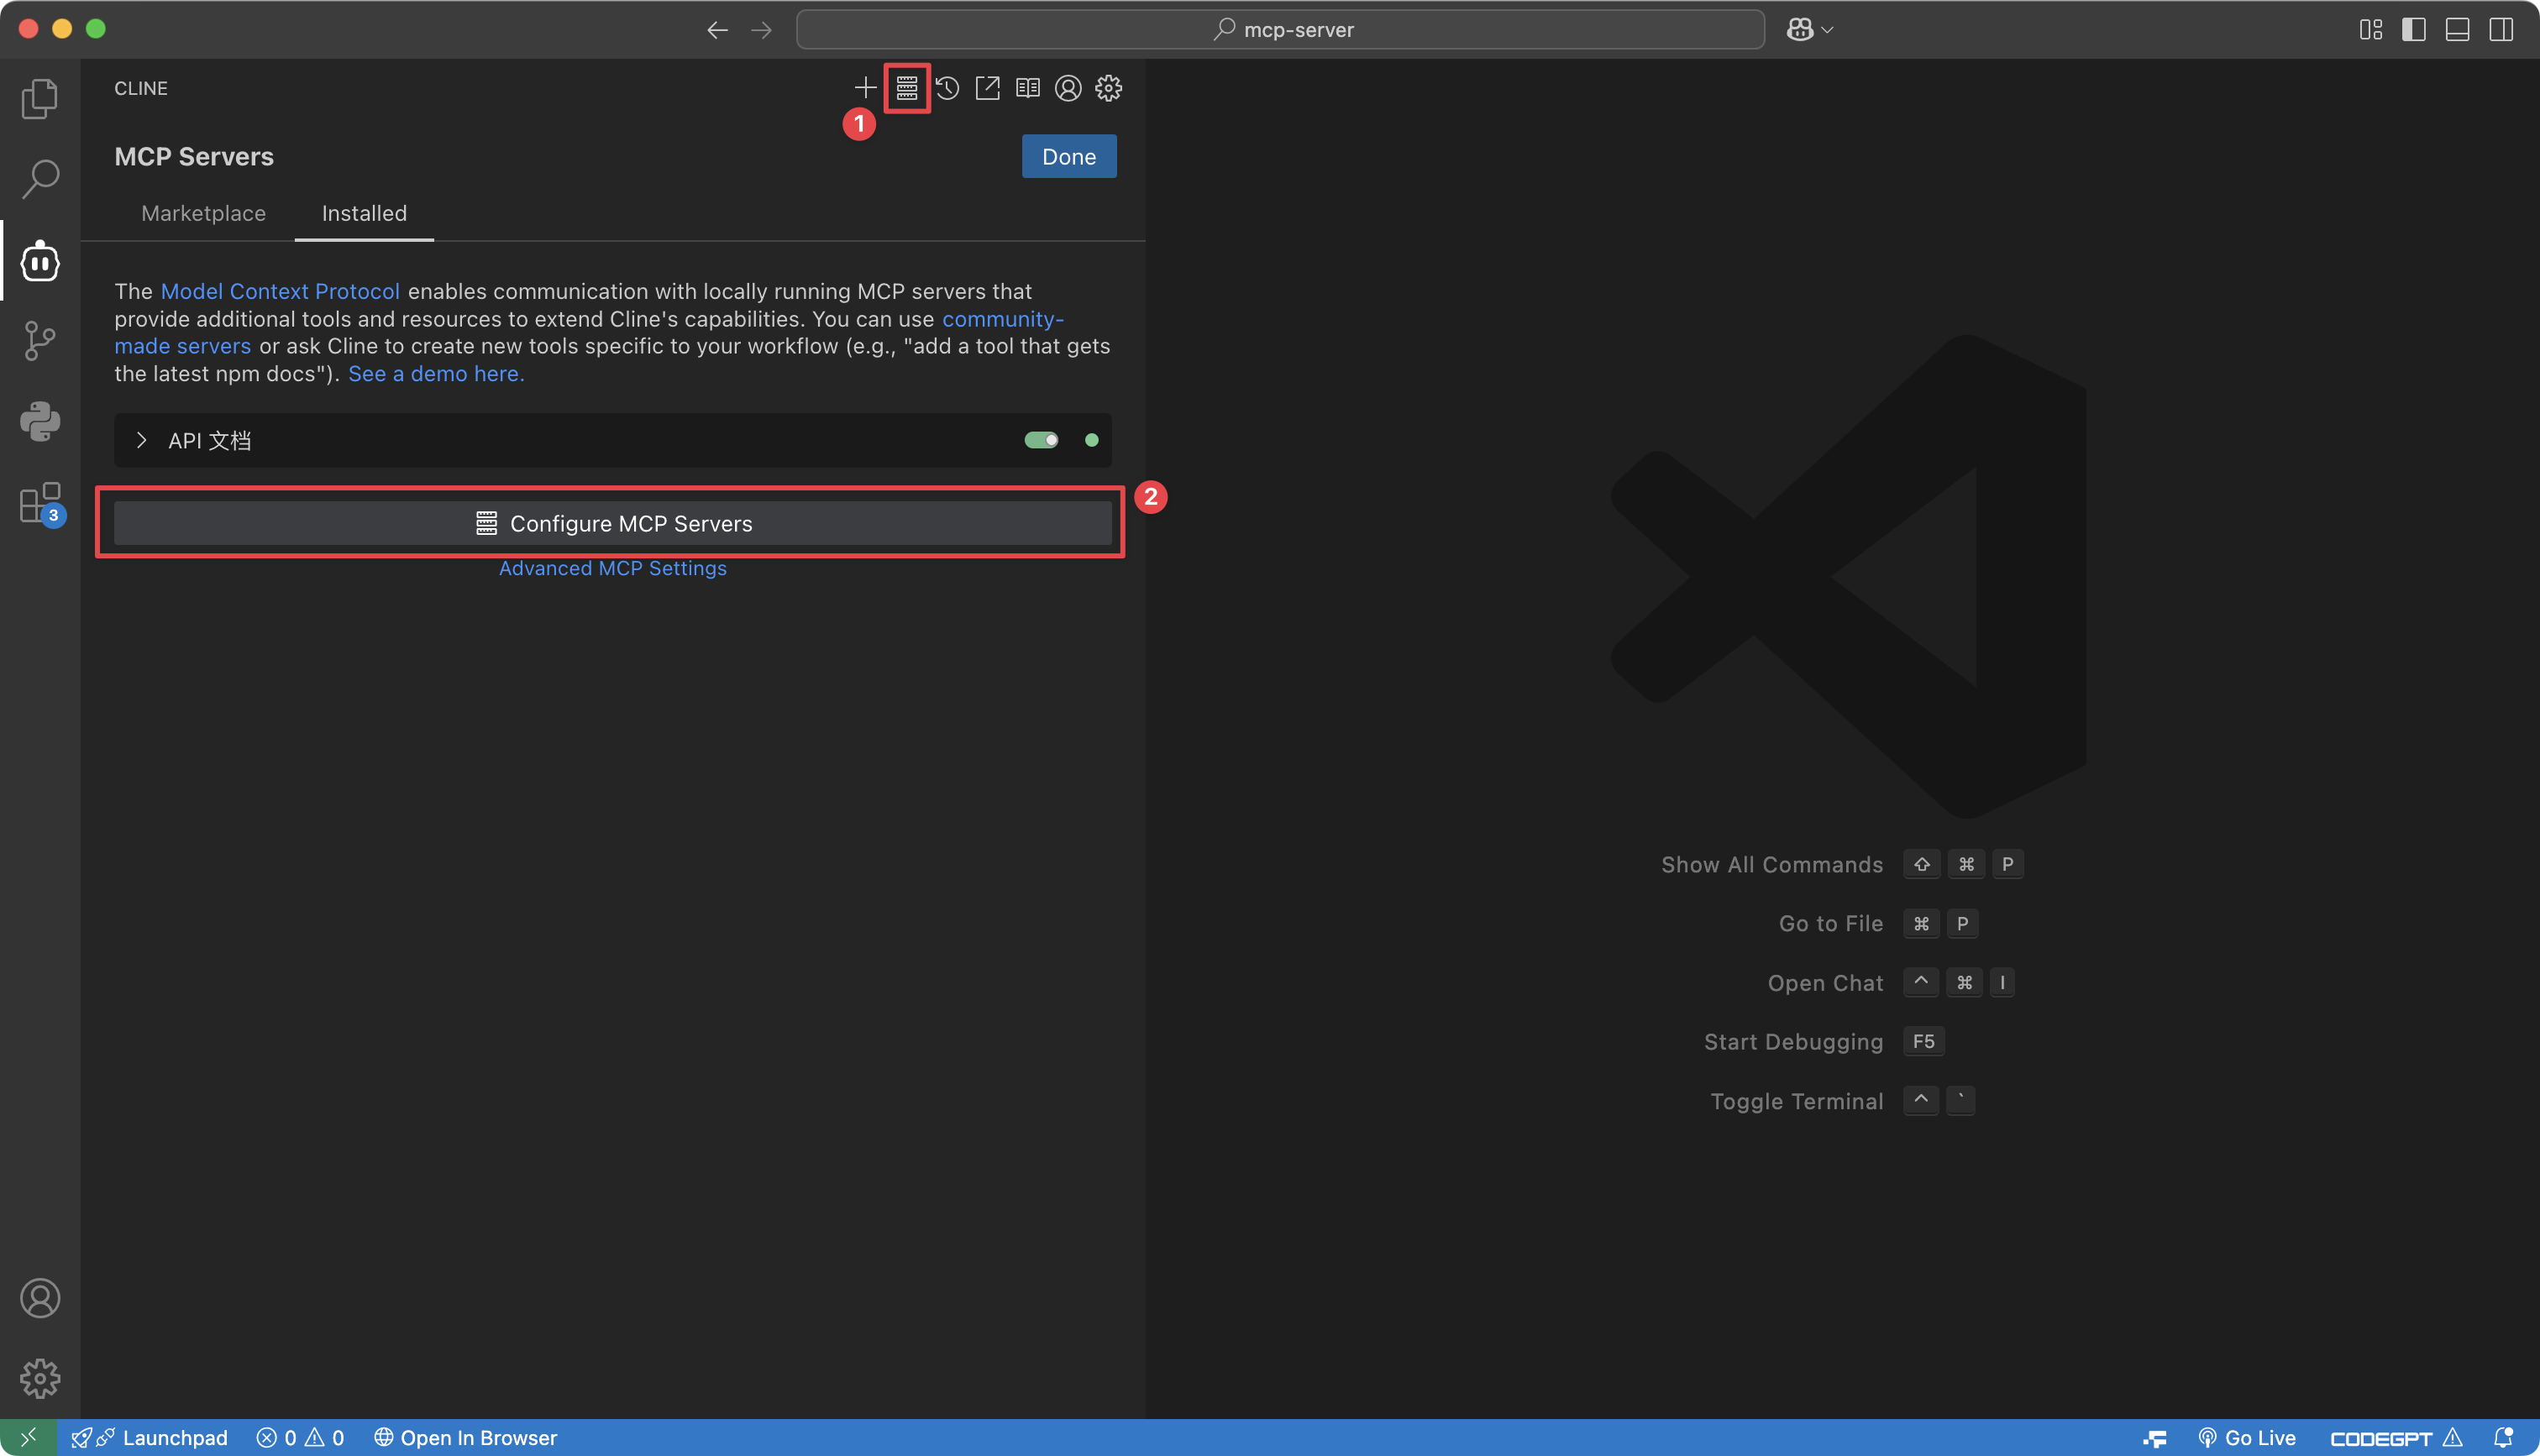This screenshot has width=2540, height=1456.
Task: Open Extensions view with 3 badge
Action: click(40, 503)
